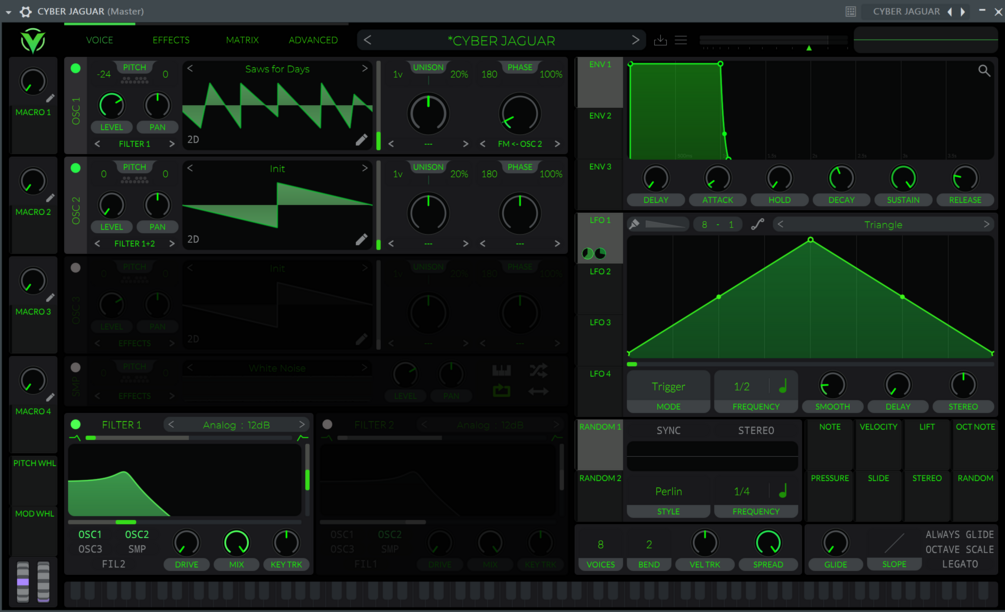Select next LFO shape after Triangle
The height and width of the screenshot is (612, 1005).
tap(986, 224)
